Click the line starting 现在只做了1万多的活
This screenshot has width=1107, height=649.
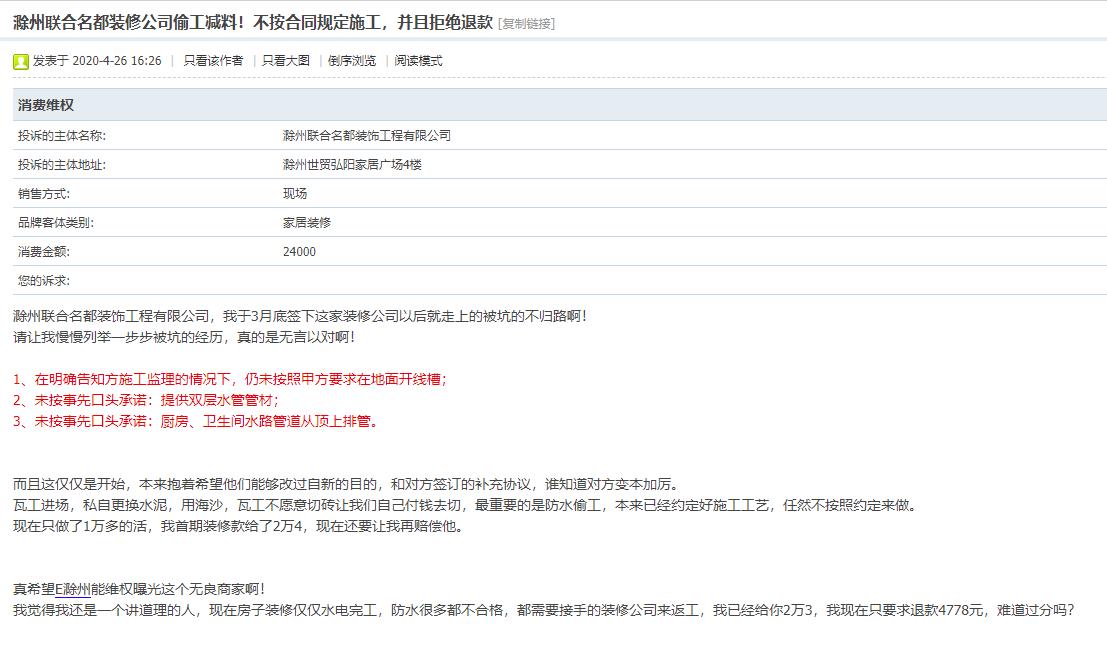click(x=239, y=527)
